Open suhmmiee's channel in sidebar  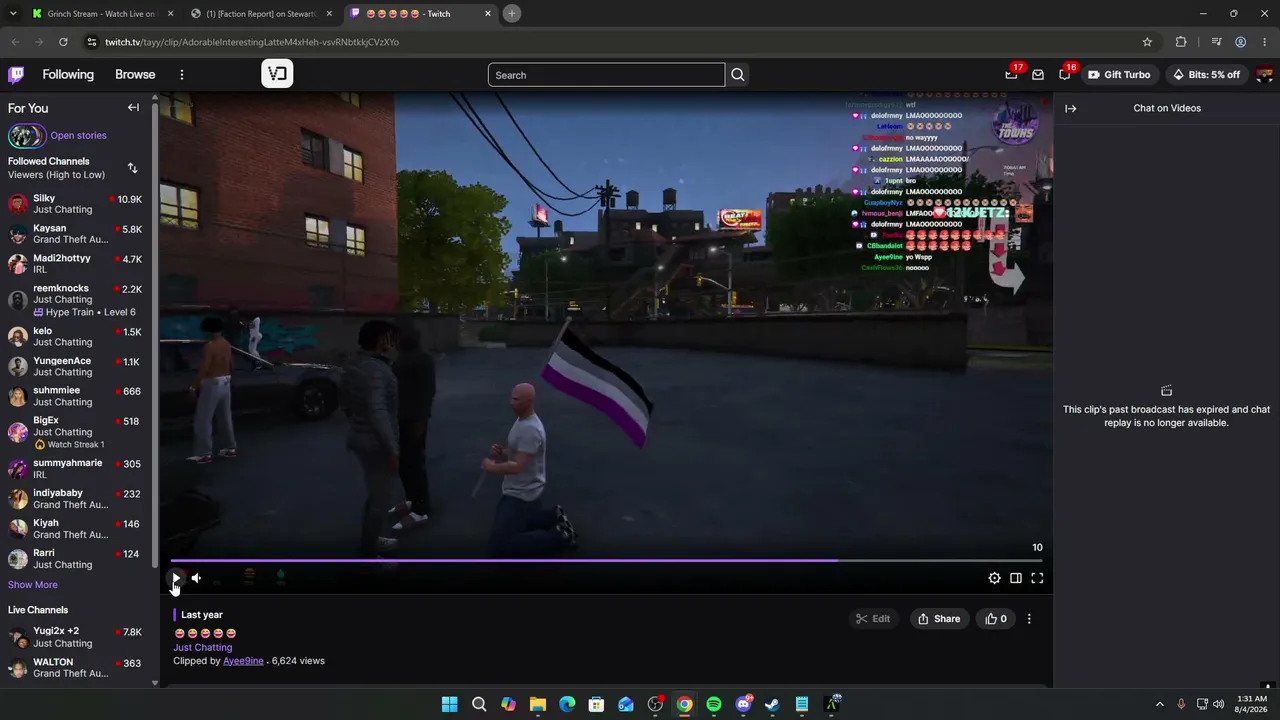pos(75,396)
